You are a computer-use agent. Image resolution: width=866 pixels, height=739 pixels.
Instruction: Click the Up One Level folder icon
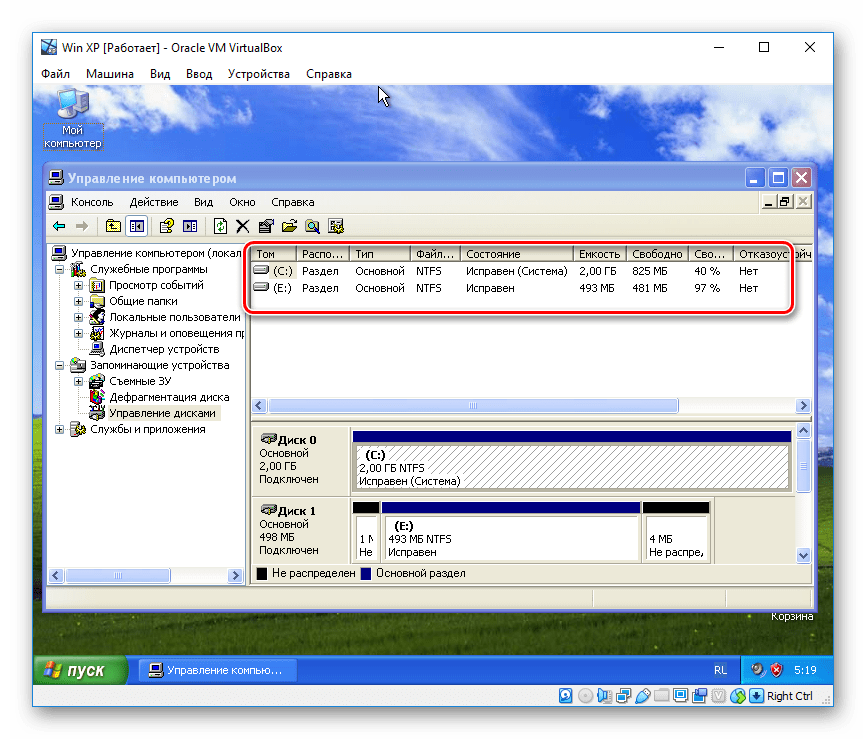113,226
